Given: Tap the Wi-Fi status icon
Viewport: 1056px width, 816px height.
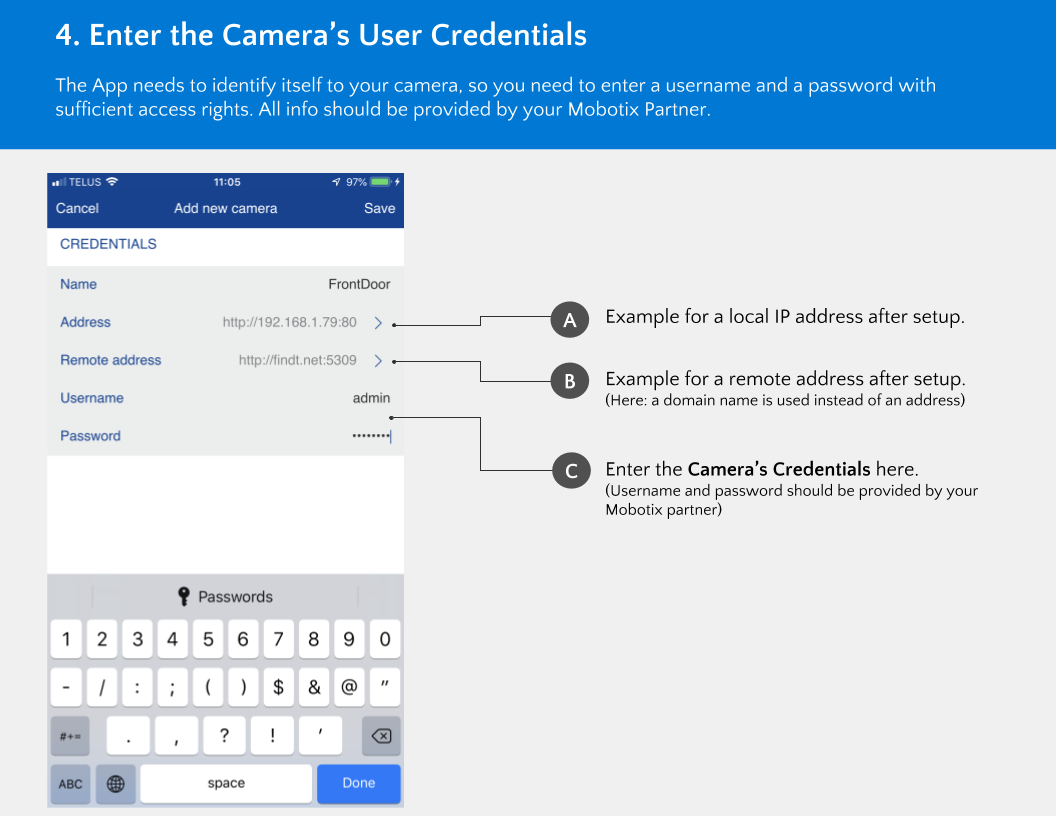Looking at the screenshot, I should click(112, 182).
